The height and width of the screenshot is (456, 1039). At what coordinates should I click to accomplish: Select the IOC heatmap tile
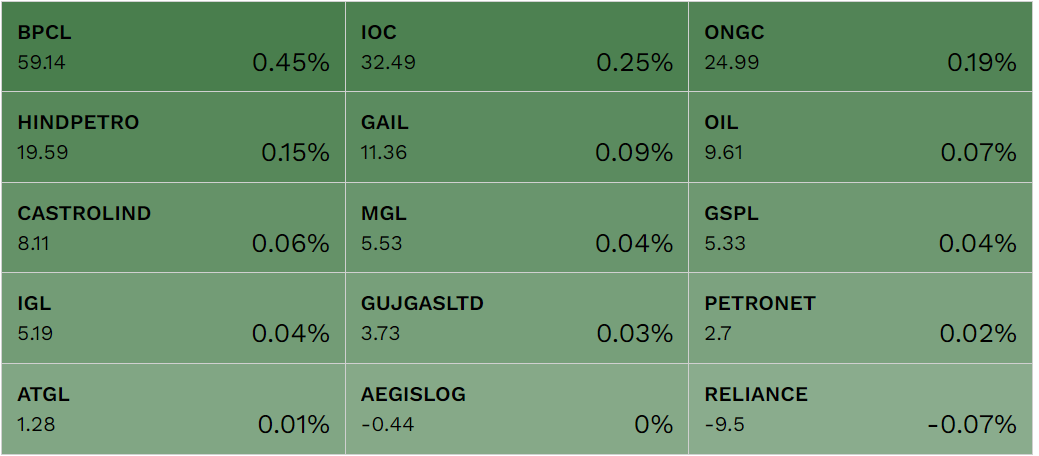516,47
